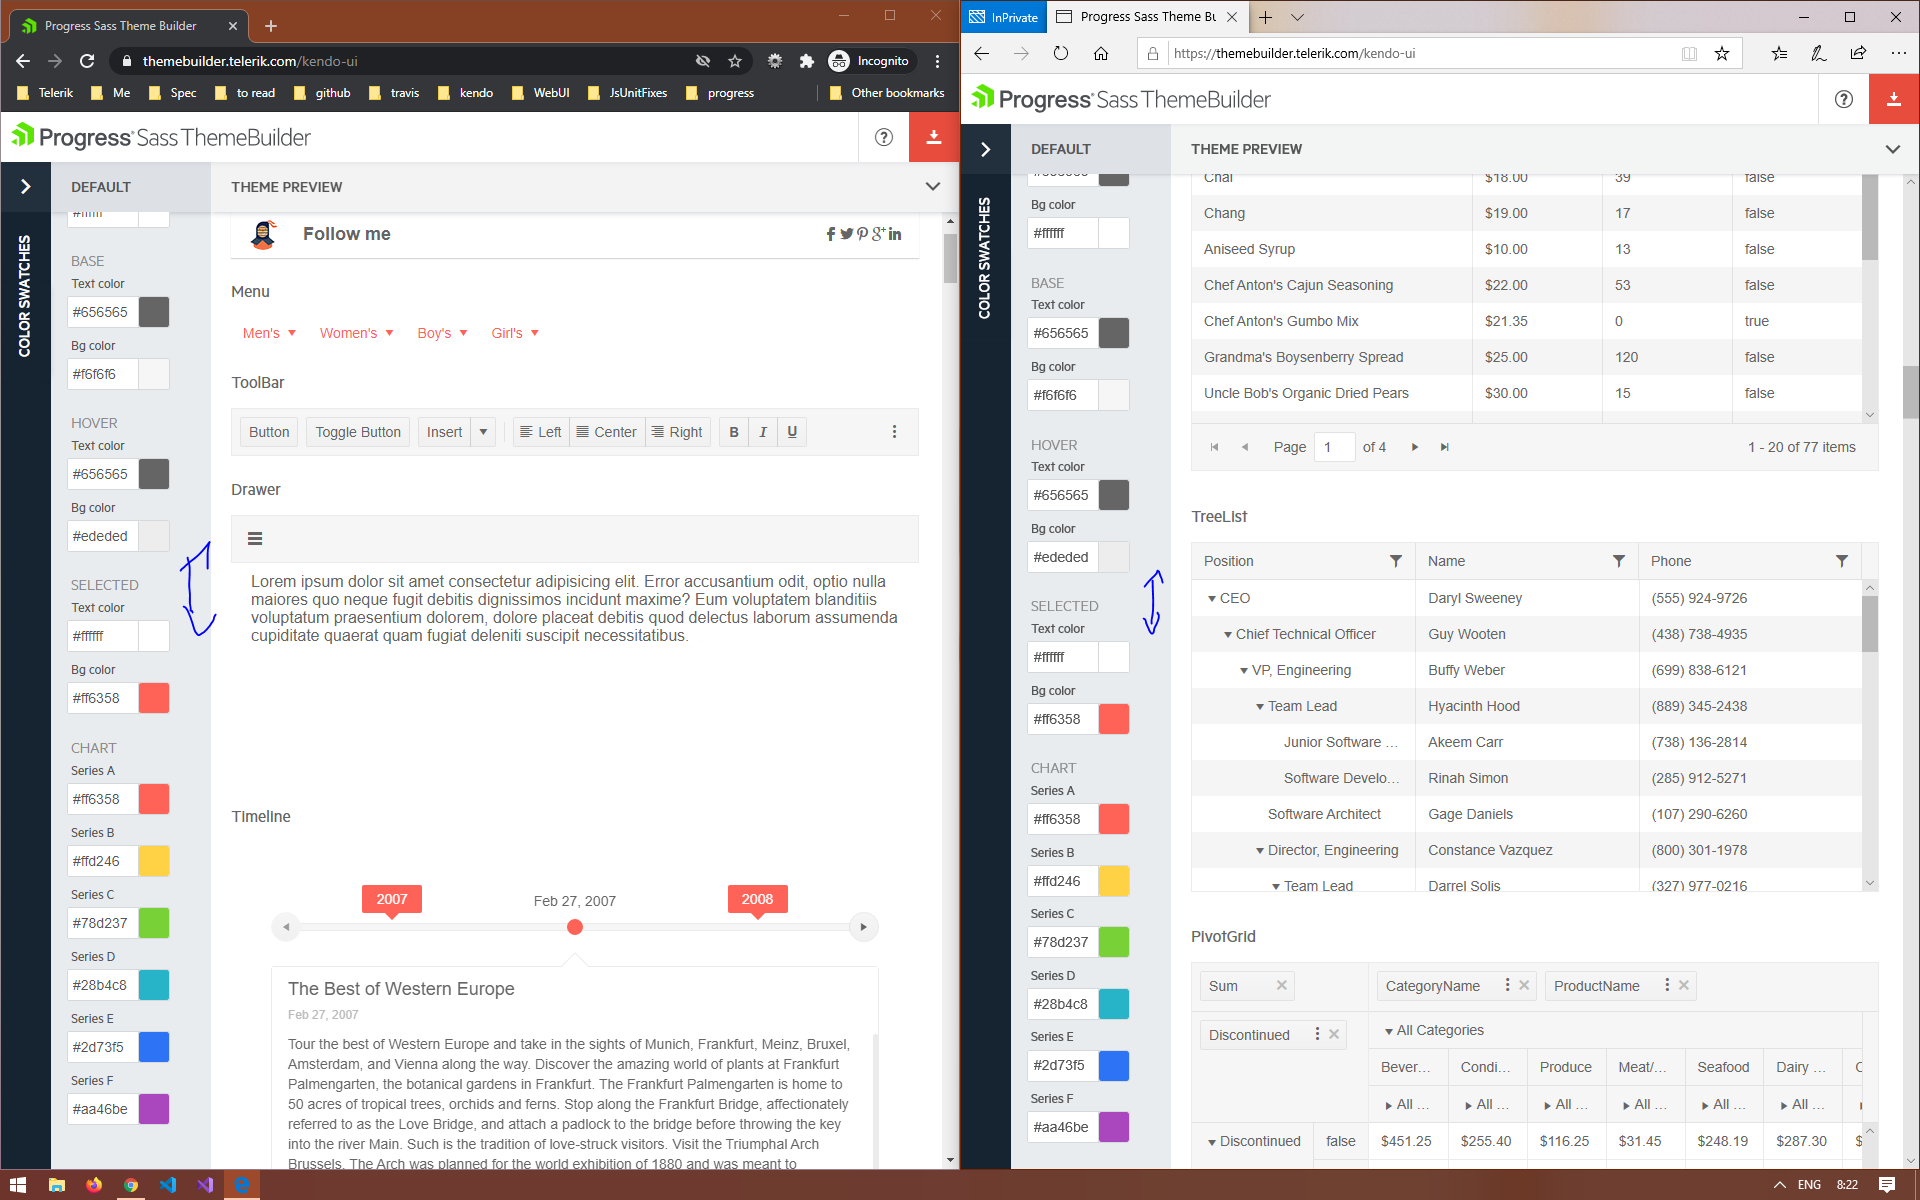Screen dimensions: 1920x1200
Task: Click the Timeline next arrow button
Action: coord(863,927)
